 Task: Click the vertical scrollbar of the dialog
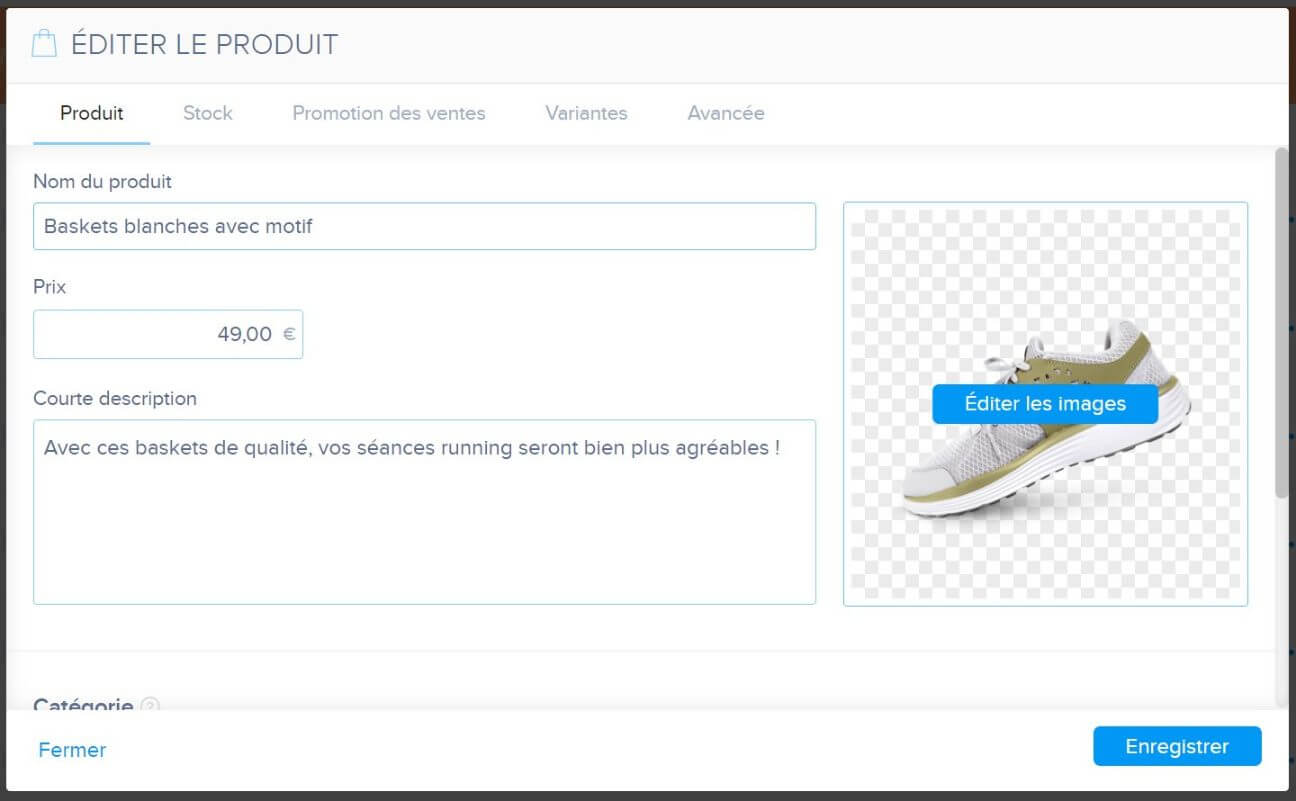click(x=1282, y=323)
